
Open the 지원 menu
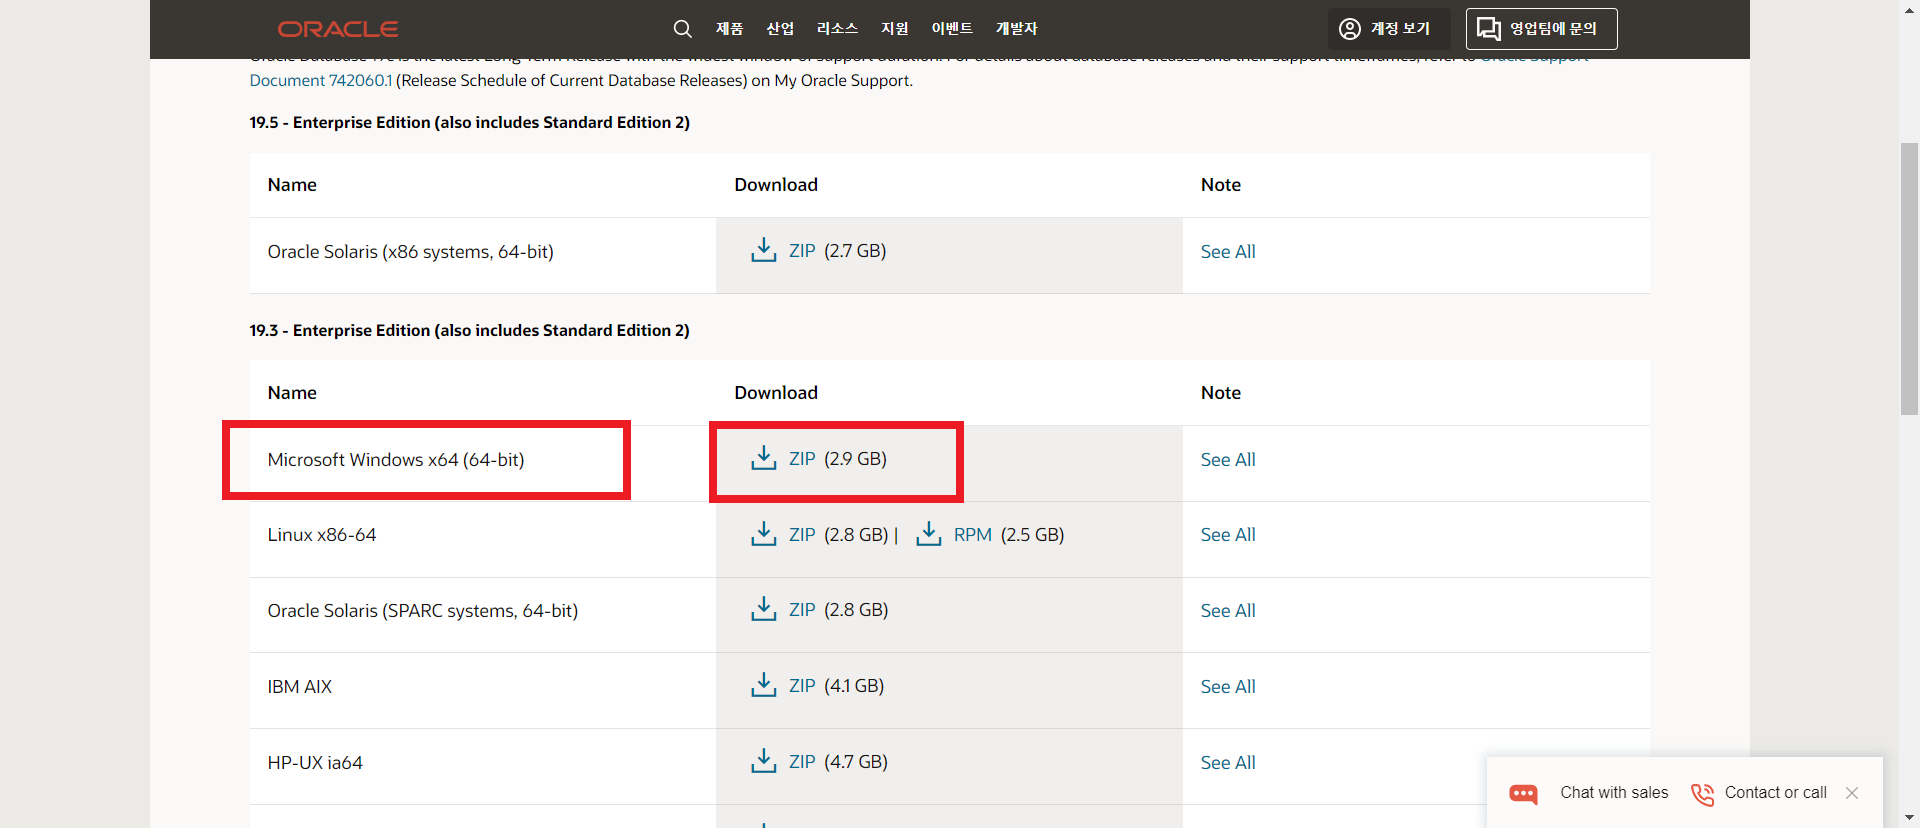[x=894, y=29]
